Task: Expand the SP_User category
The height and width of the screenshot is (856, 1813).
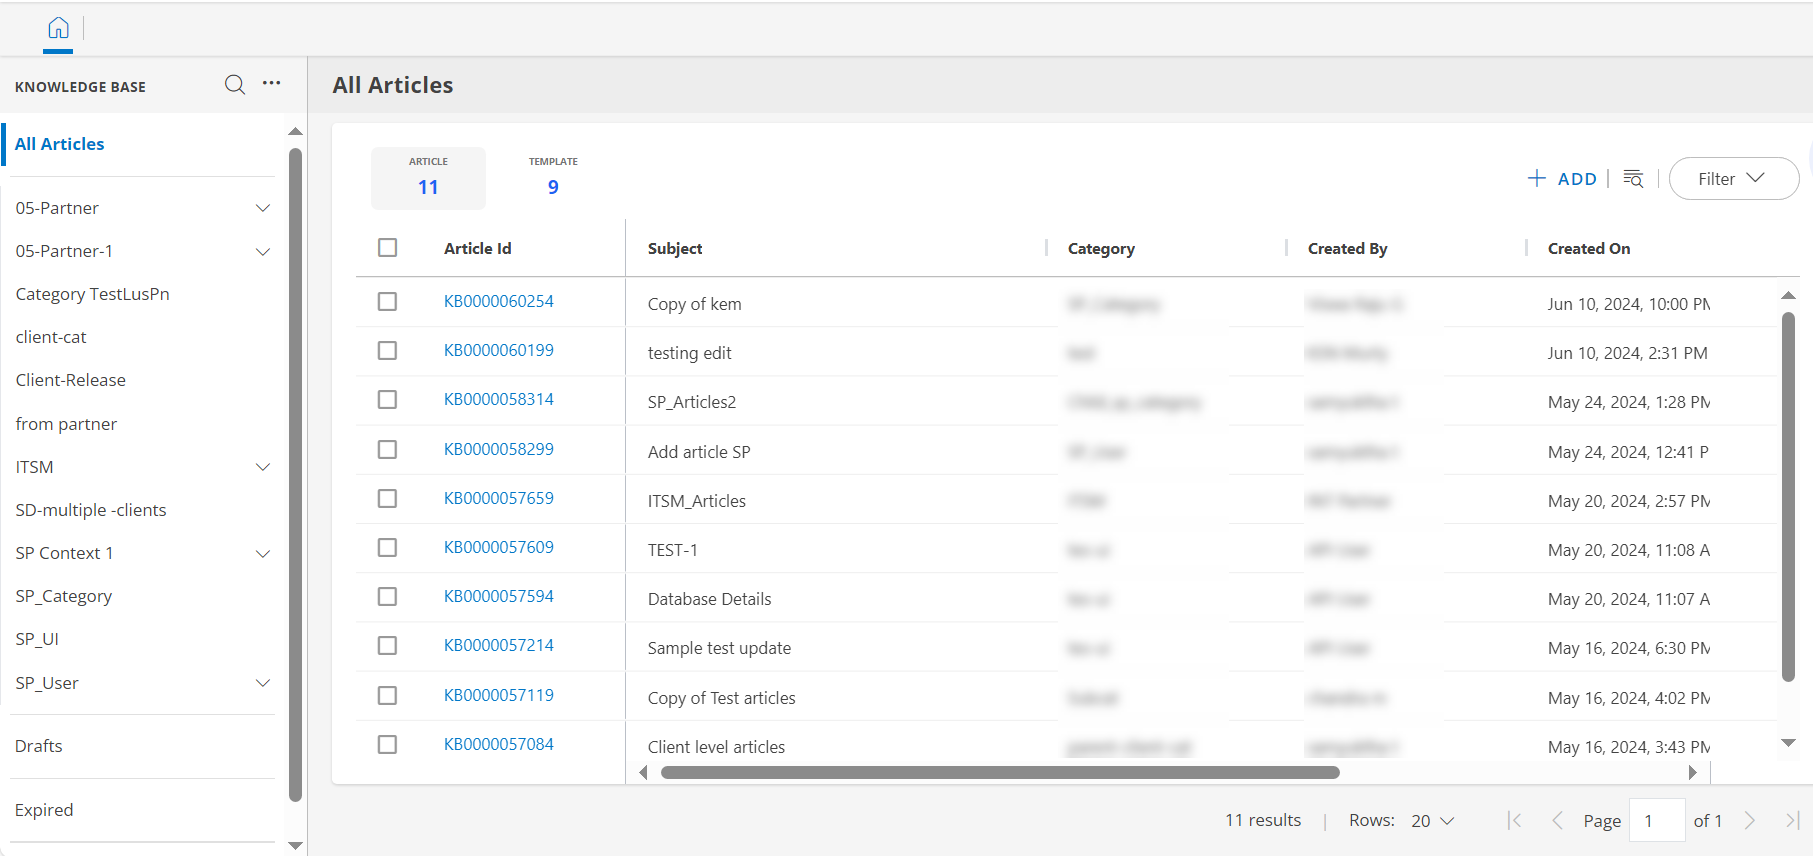Action: 263,683
